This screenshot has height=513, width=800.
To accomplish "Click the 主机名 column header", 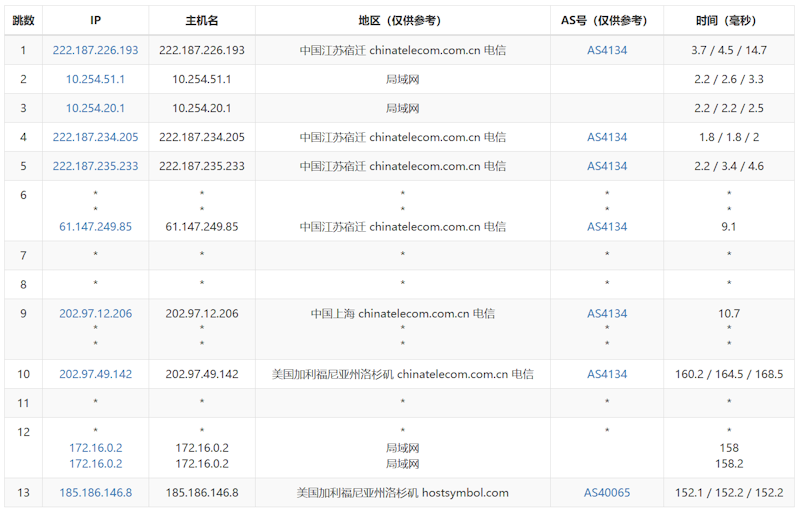I will click(x=202, y=20).
